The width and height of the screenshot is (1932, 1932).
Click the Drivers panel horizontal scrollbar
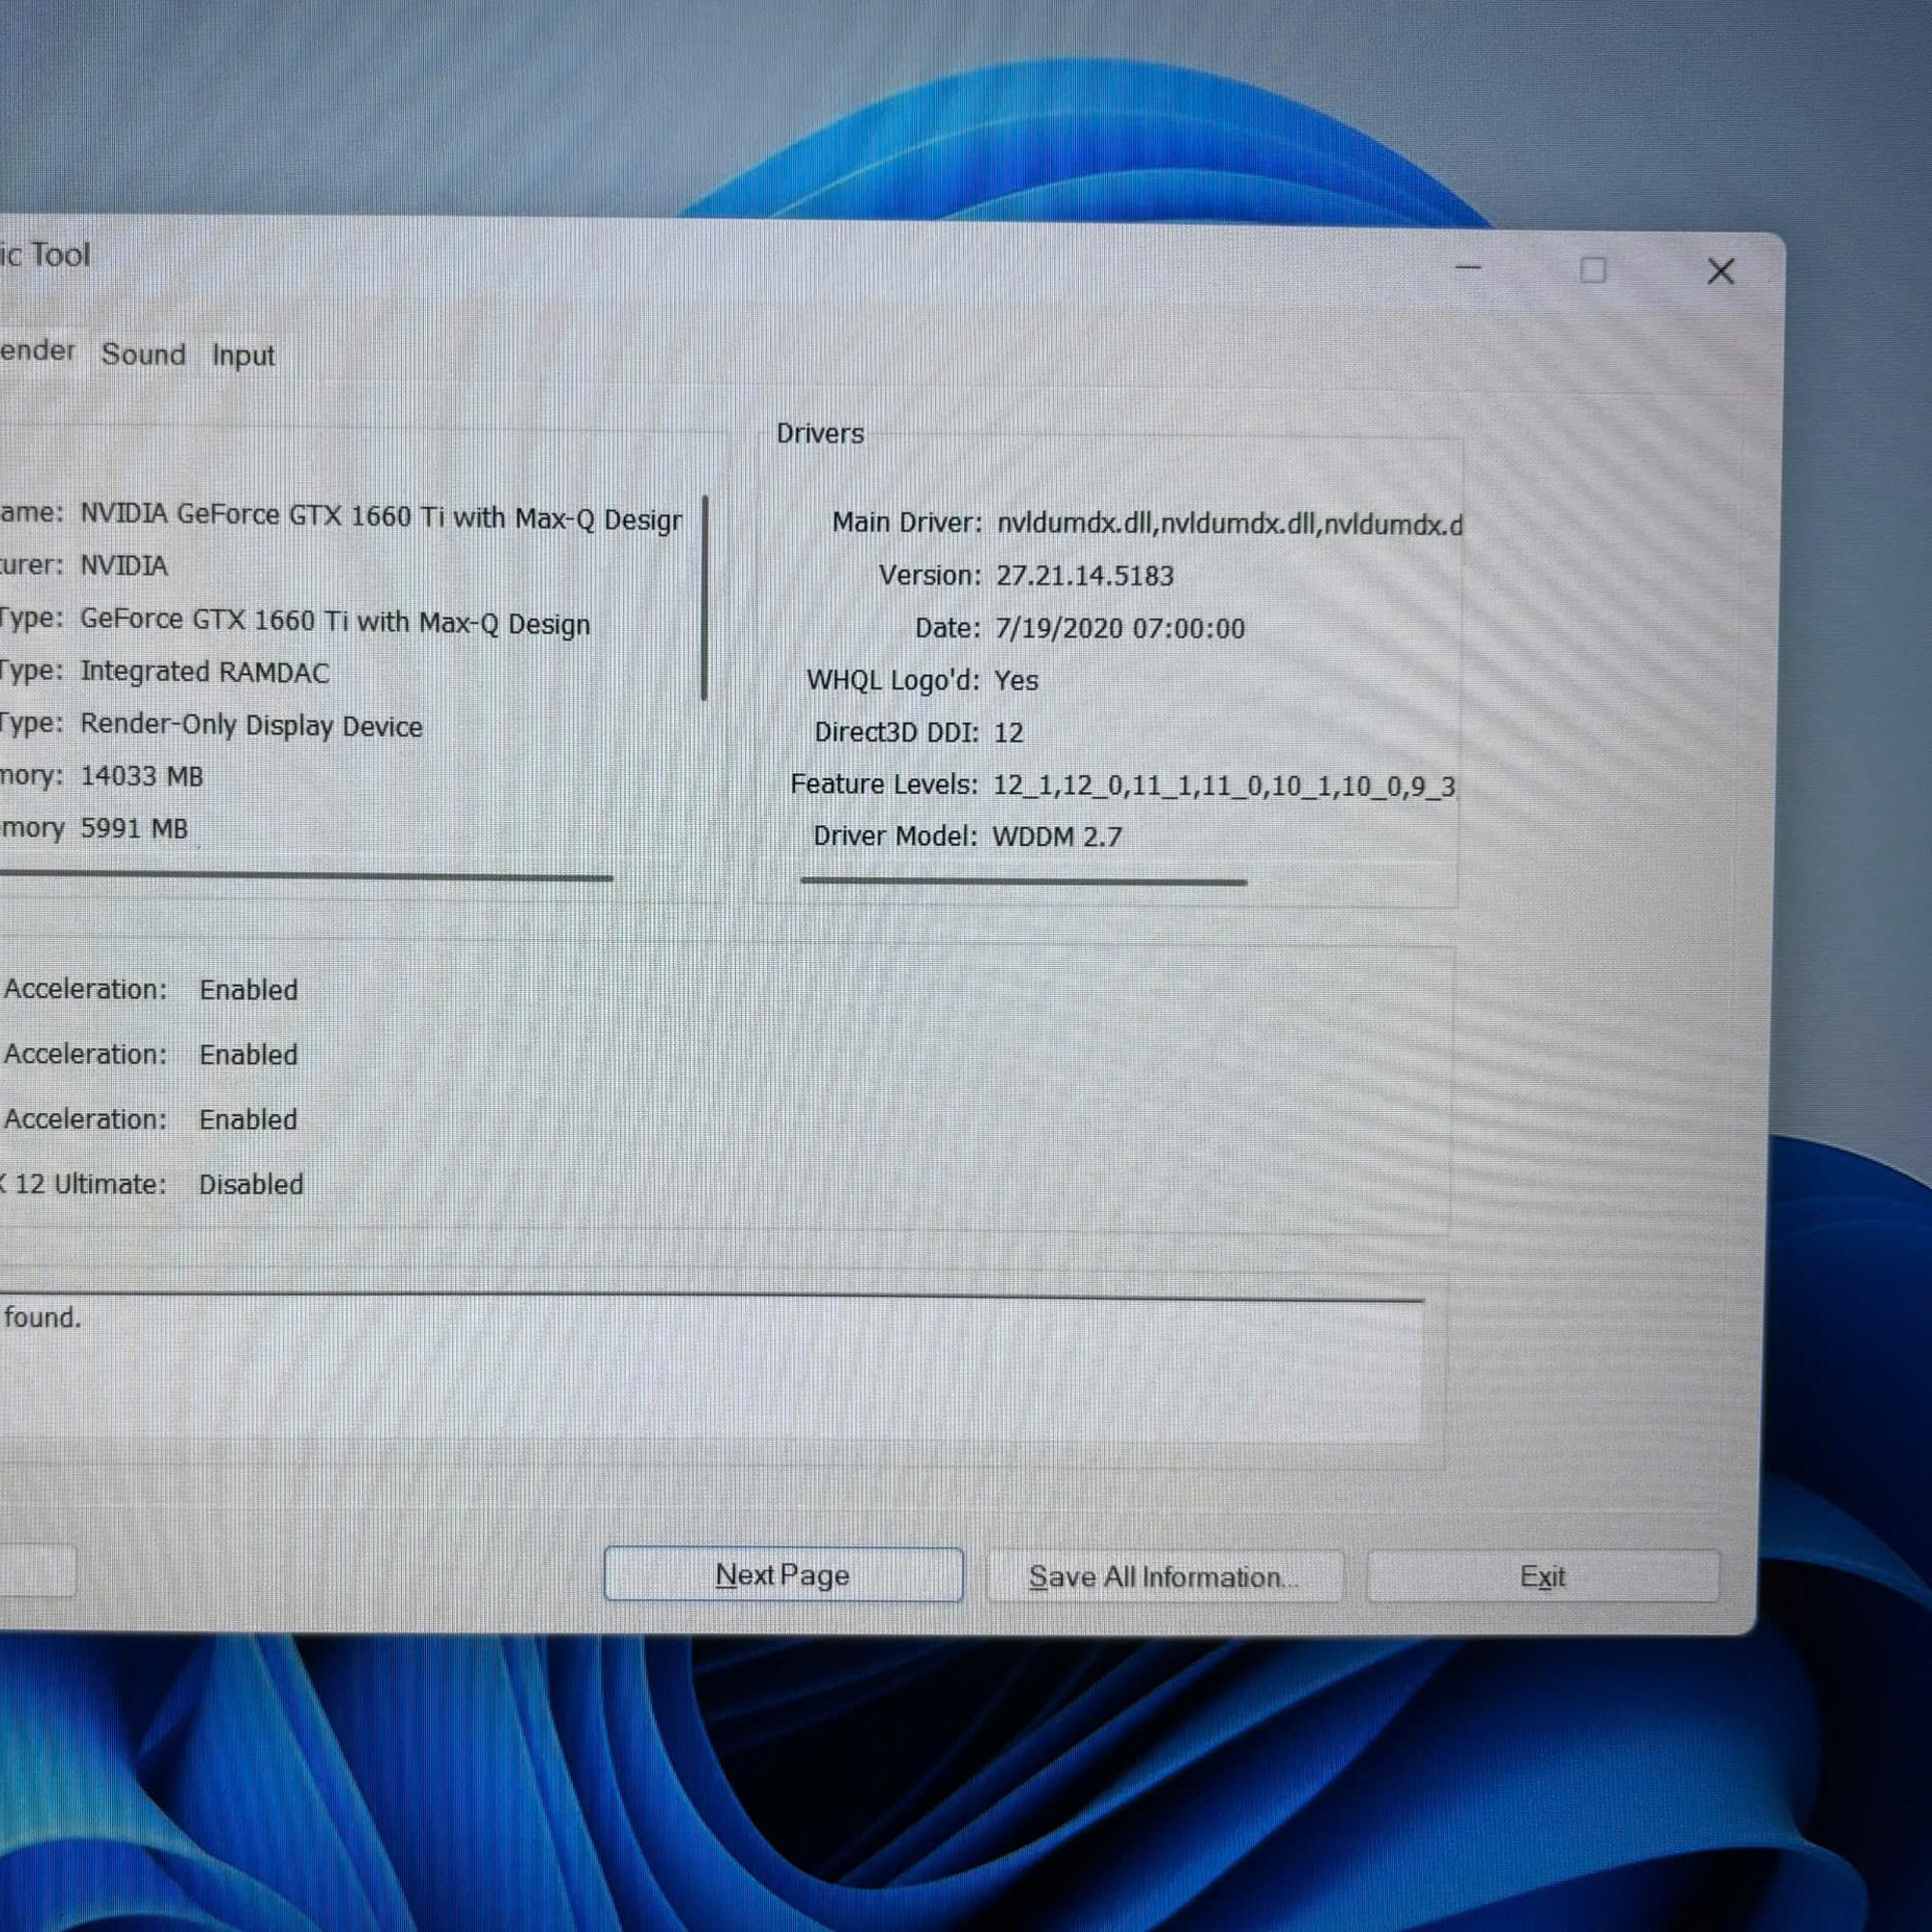coord(1024,881)
